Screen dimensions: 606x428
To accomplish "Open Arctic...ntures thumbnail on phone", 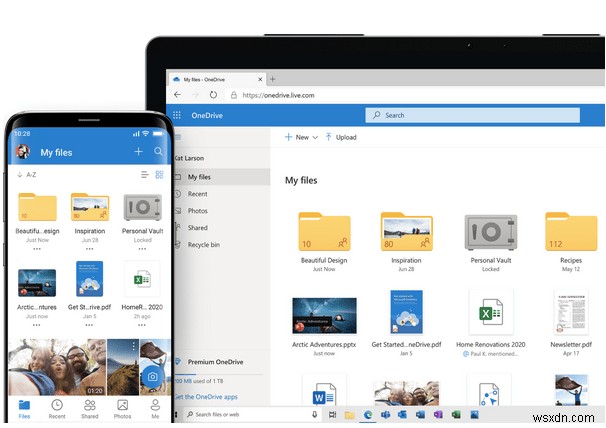I will click(37, 283).
